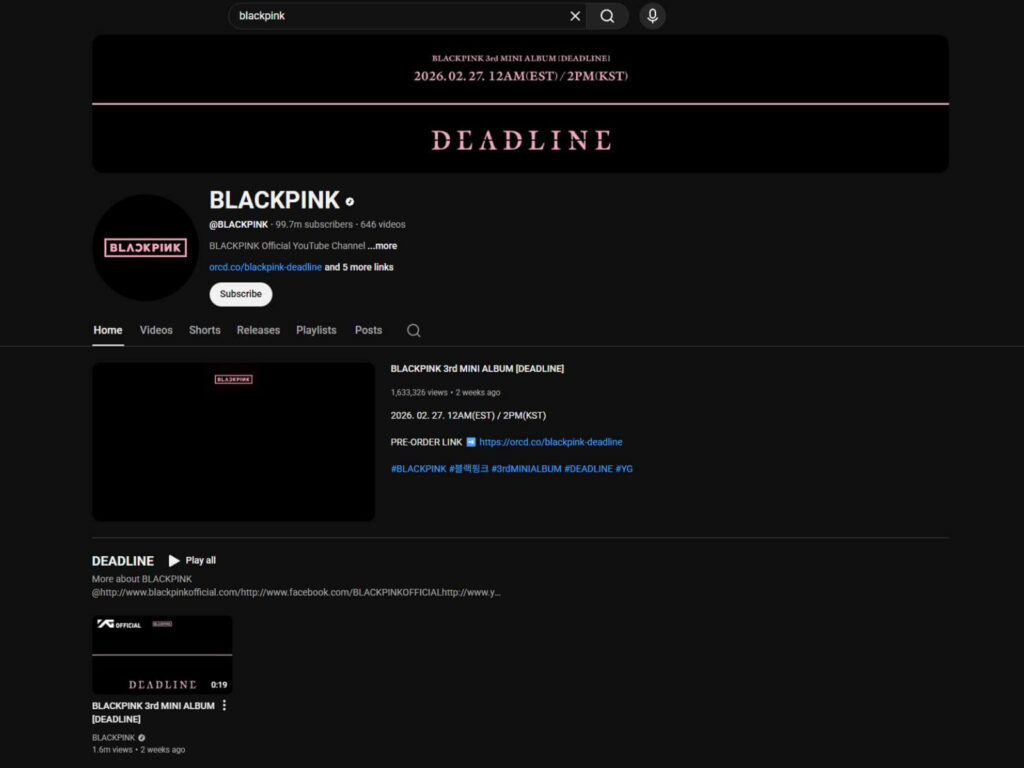This screenshot has width=1024, height=768.
Task: Switch to the Videos tab
Action: click(156, 330)
